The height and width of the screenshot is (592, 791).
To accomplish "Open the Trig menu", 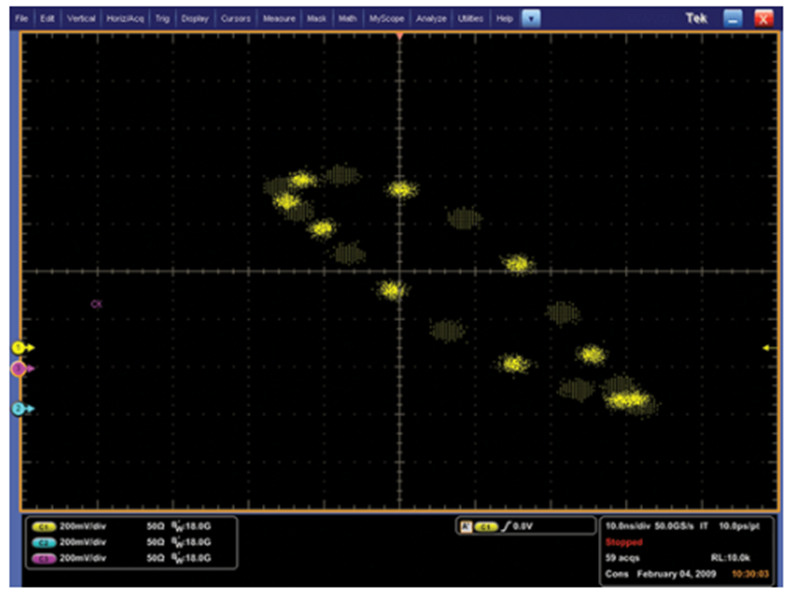I will tap(162, 19).
